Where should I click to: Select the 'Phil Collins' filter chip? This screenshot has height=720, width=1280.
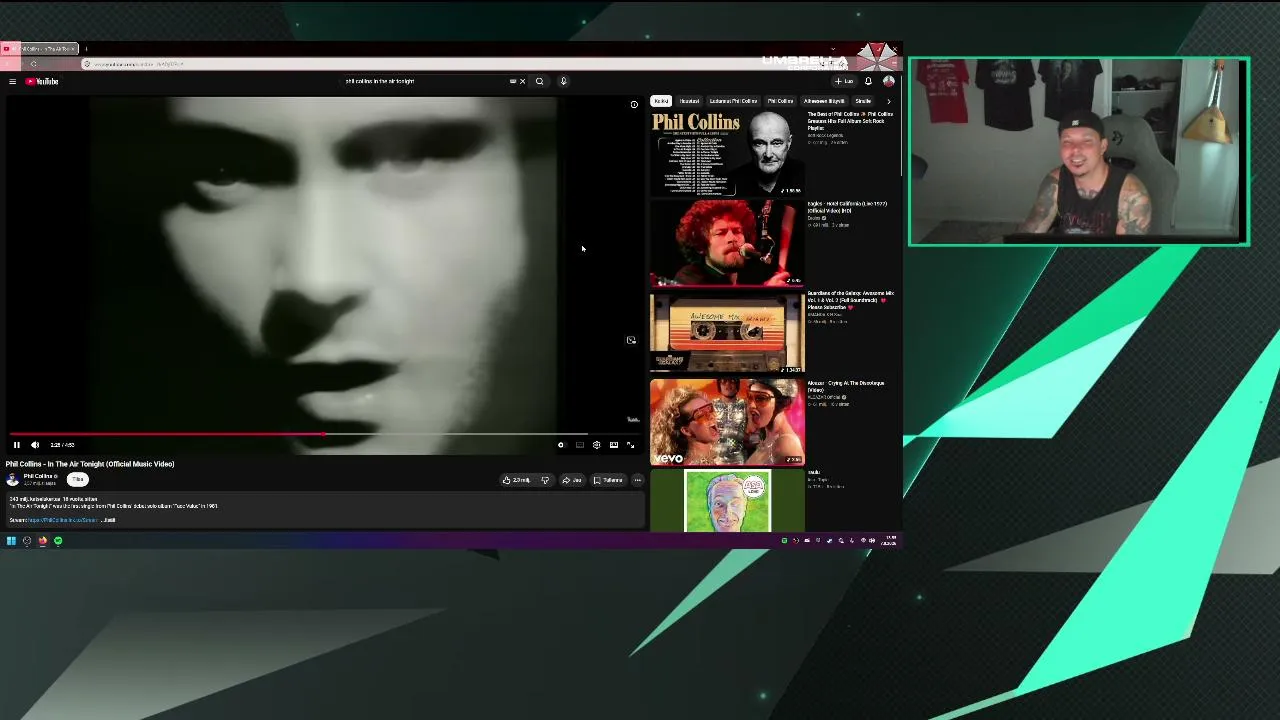780,101
